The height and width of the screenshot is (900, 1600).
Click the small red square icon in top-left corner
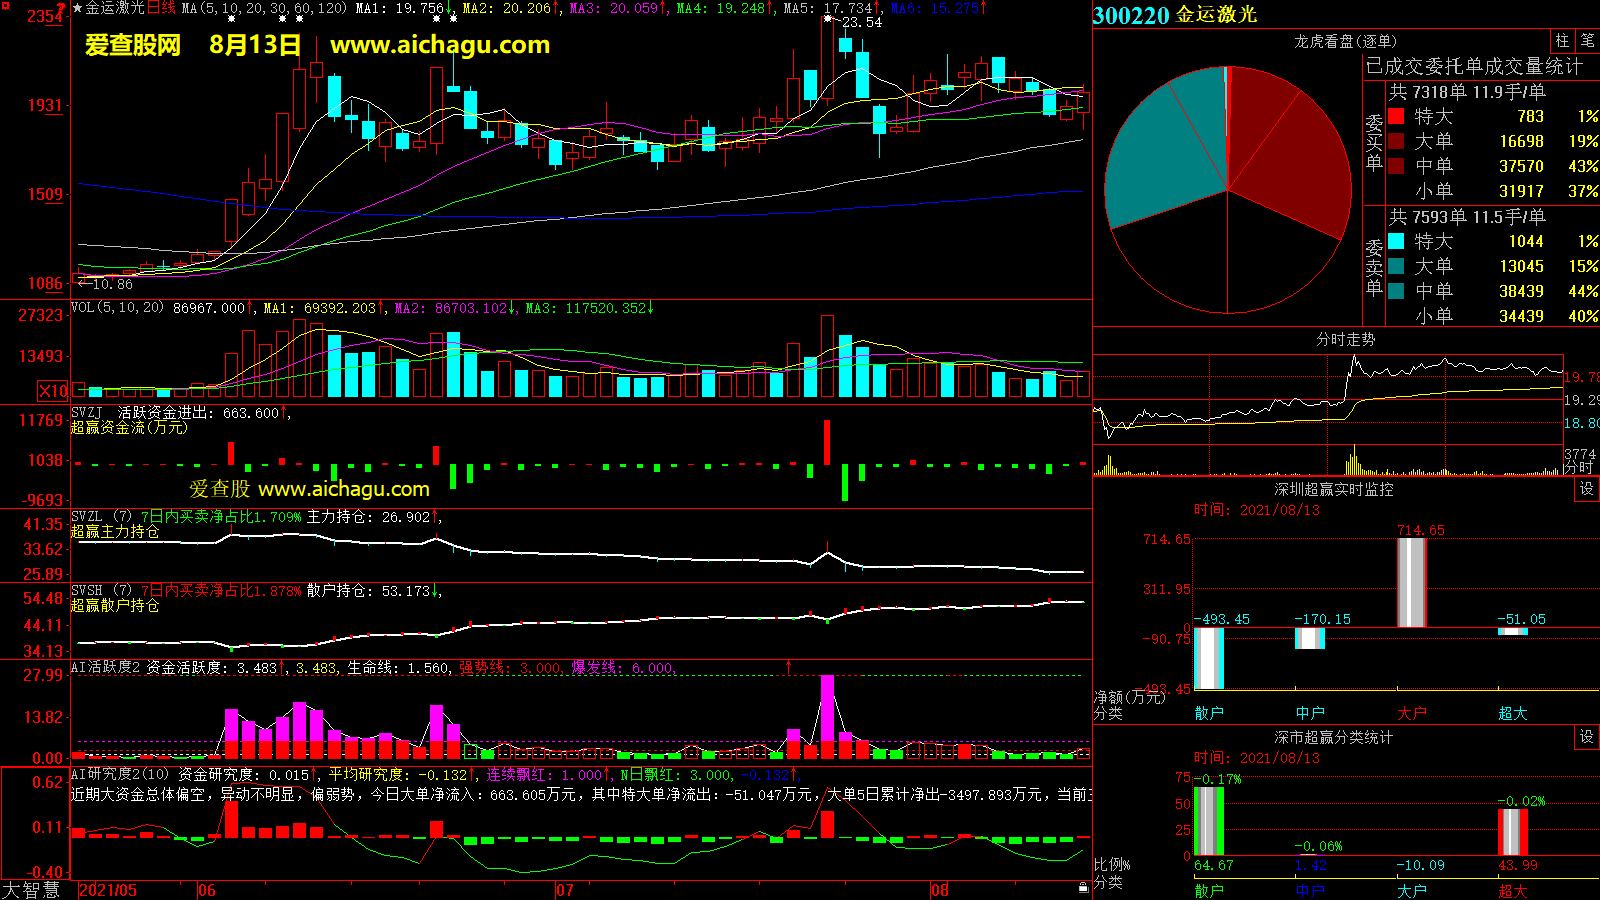coord(5,5)
